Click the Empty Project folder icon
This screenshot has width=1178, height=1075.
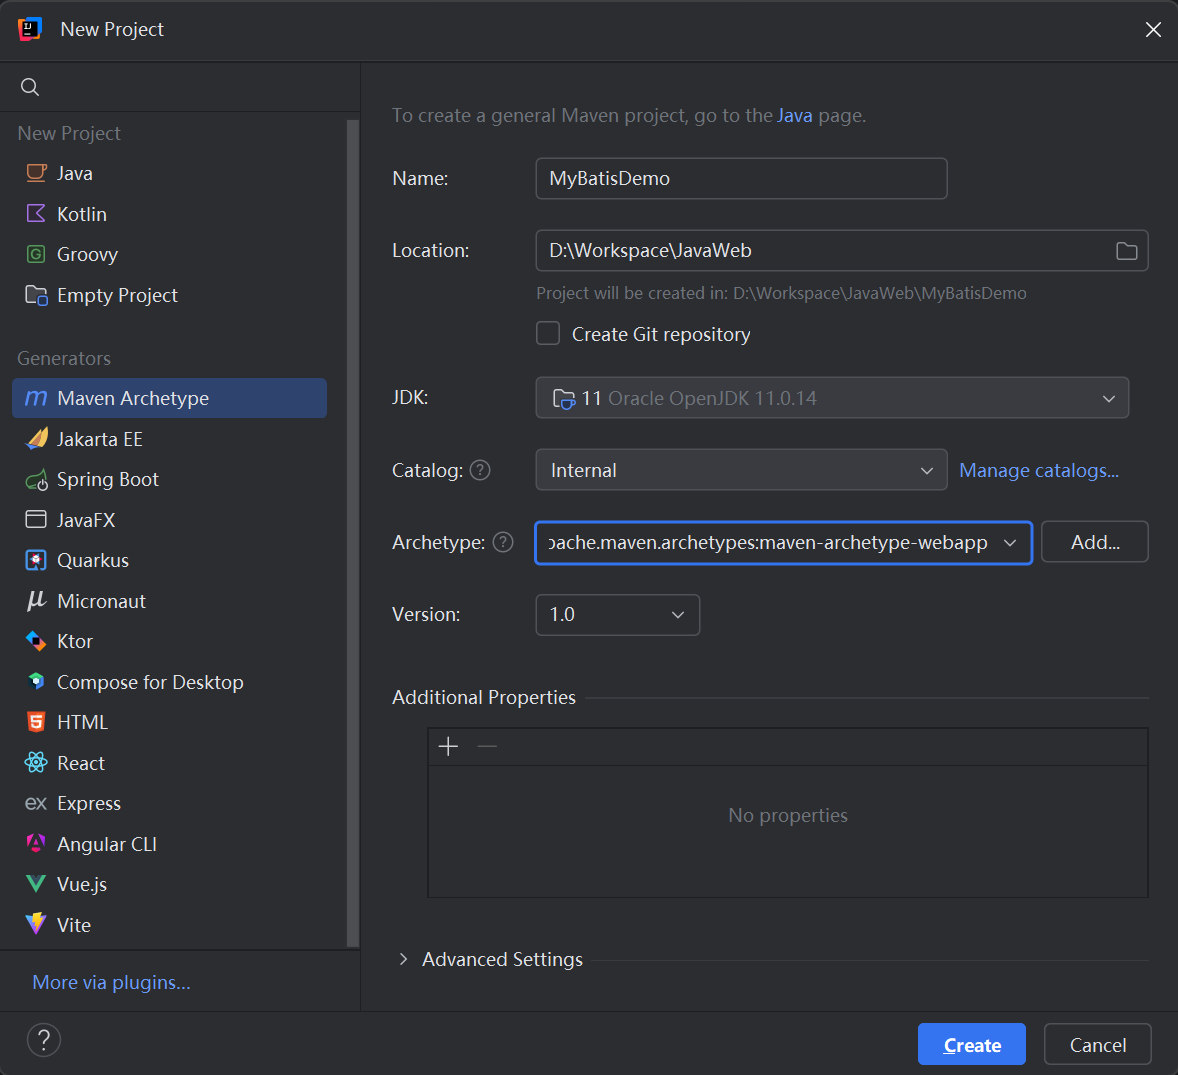pos(36,294)
